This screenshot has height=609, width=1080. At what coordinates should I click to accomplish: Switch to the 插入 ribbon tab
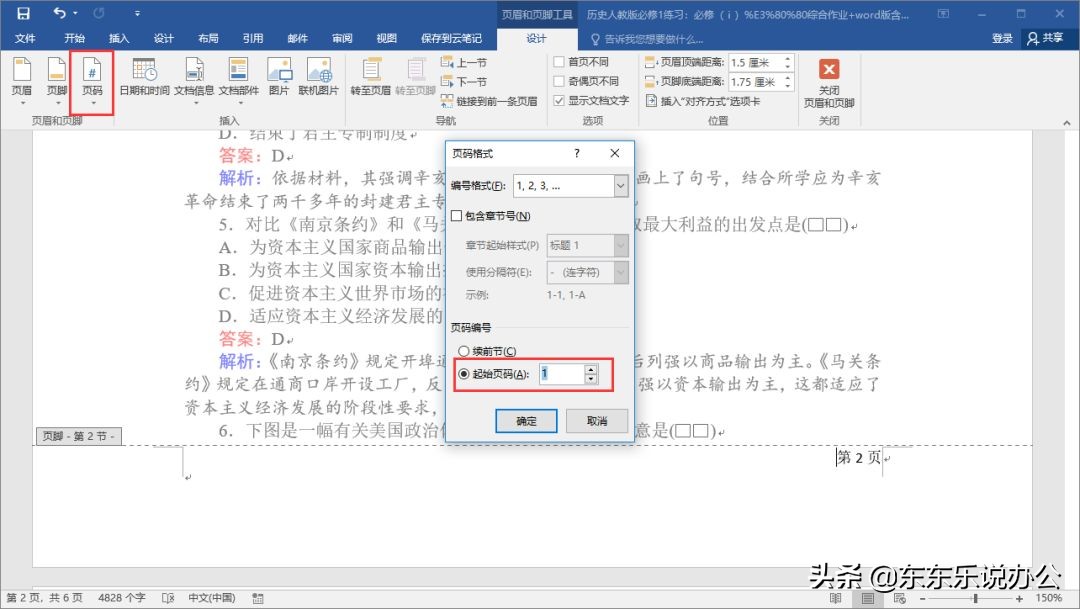coord(119,38)
